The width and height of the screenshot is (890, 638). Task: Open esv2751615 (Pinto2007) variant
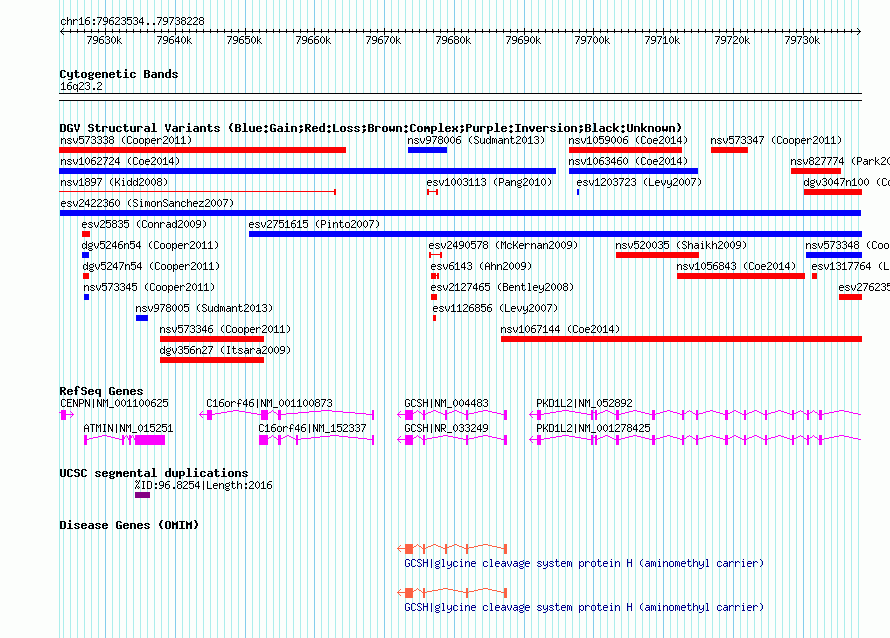(314, 224)
